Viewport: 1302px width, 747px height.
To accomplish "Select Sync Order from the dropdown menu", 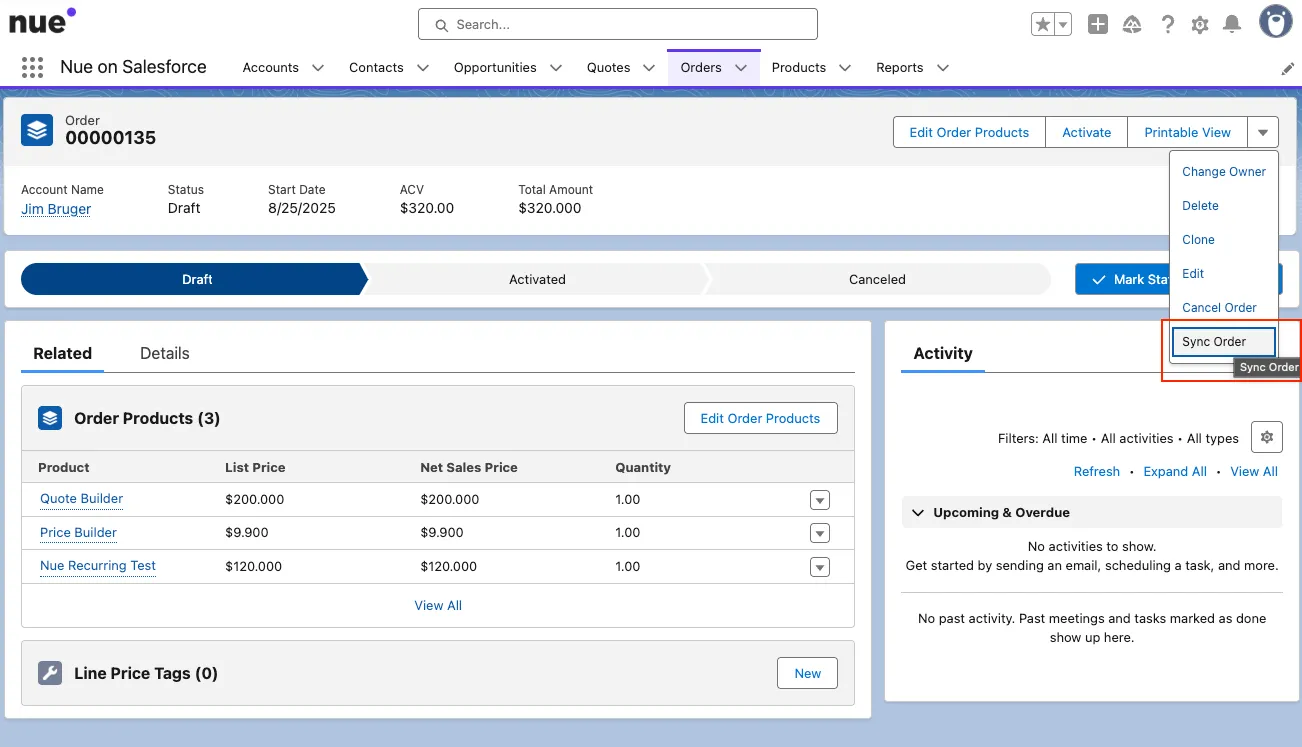I will (x=1223, y=342).
